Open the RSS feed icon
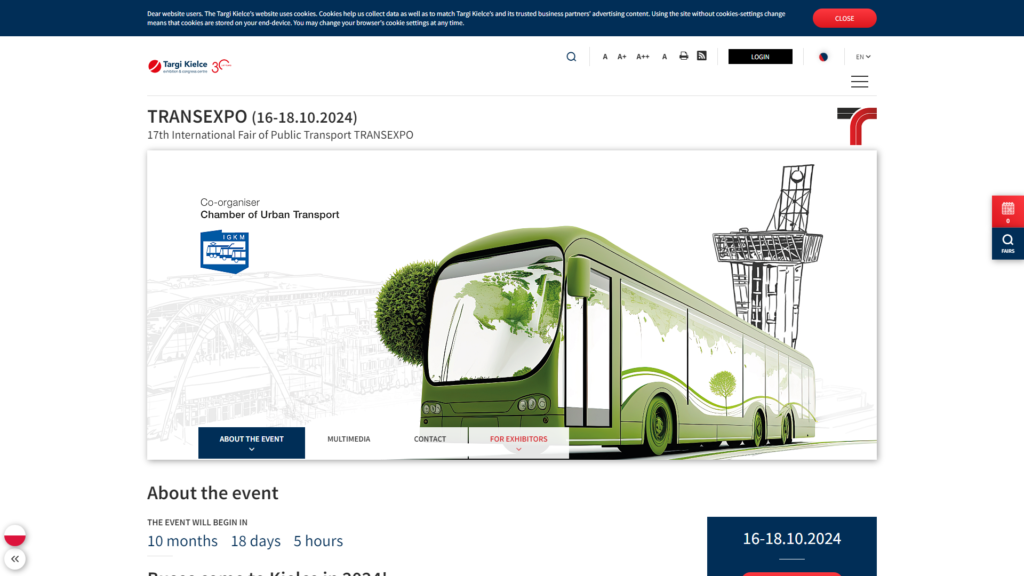 tap(701, 56)
